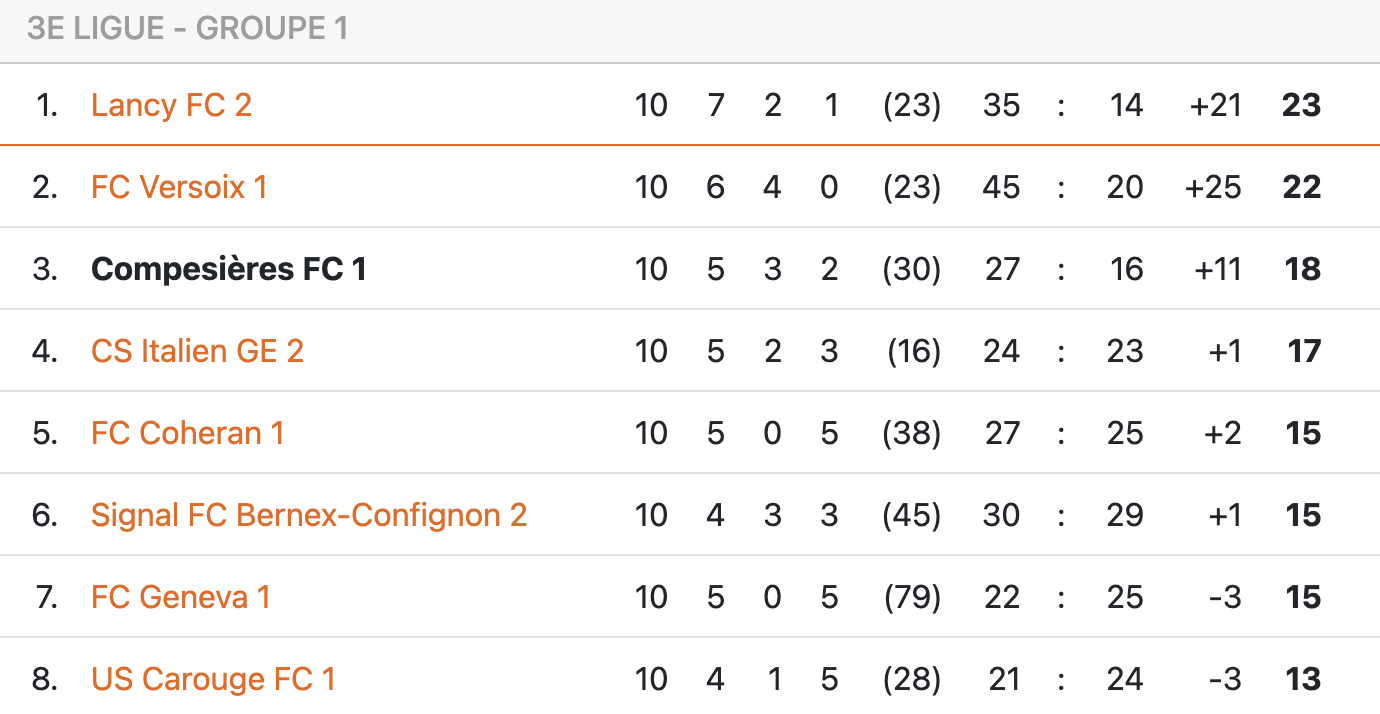Click the 3E LIGUE - GROUPE 1 header
This screenshot has height=714, width=1380.
(188, 28)
